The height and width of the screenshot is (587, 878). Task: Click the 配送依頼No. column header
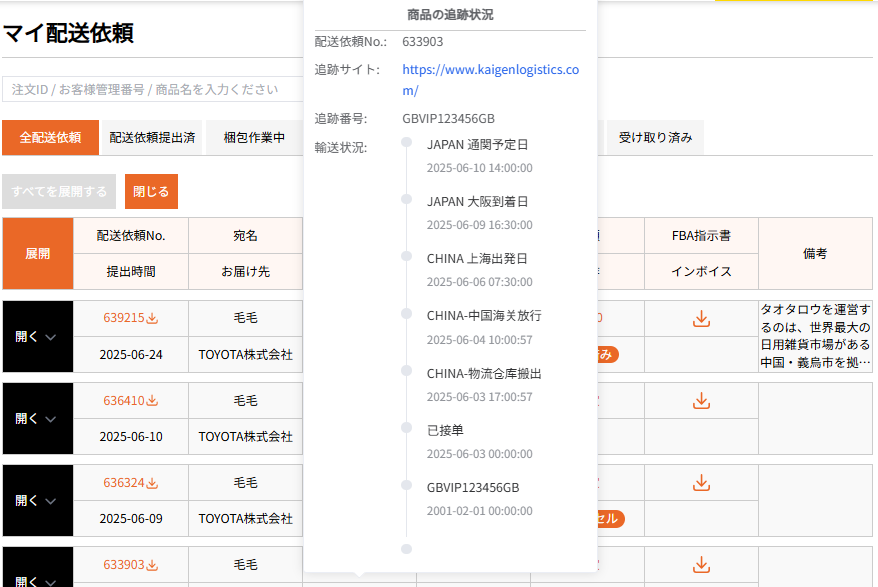(131, 236)
